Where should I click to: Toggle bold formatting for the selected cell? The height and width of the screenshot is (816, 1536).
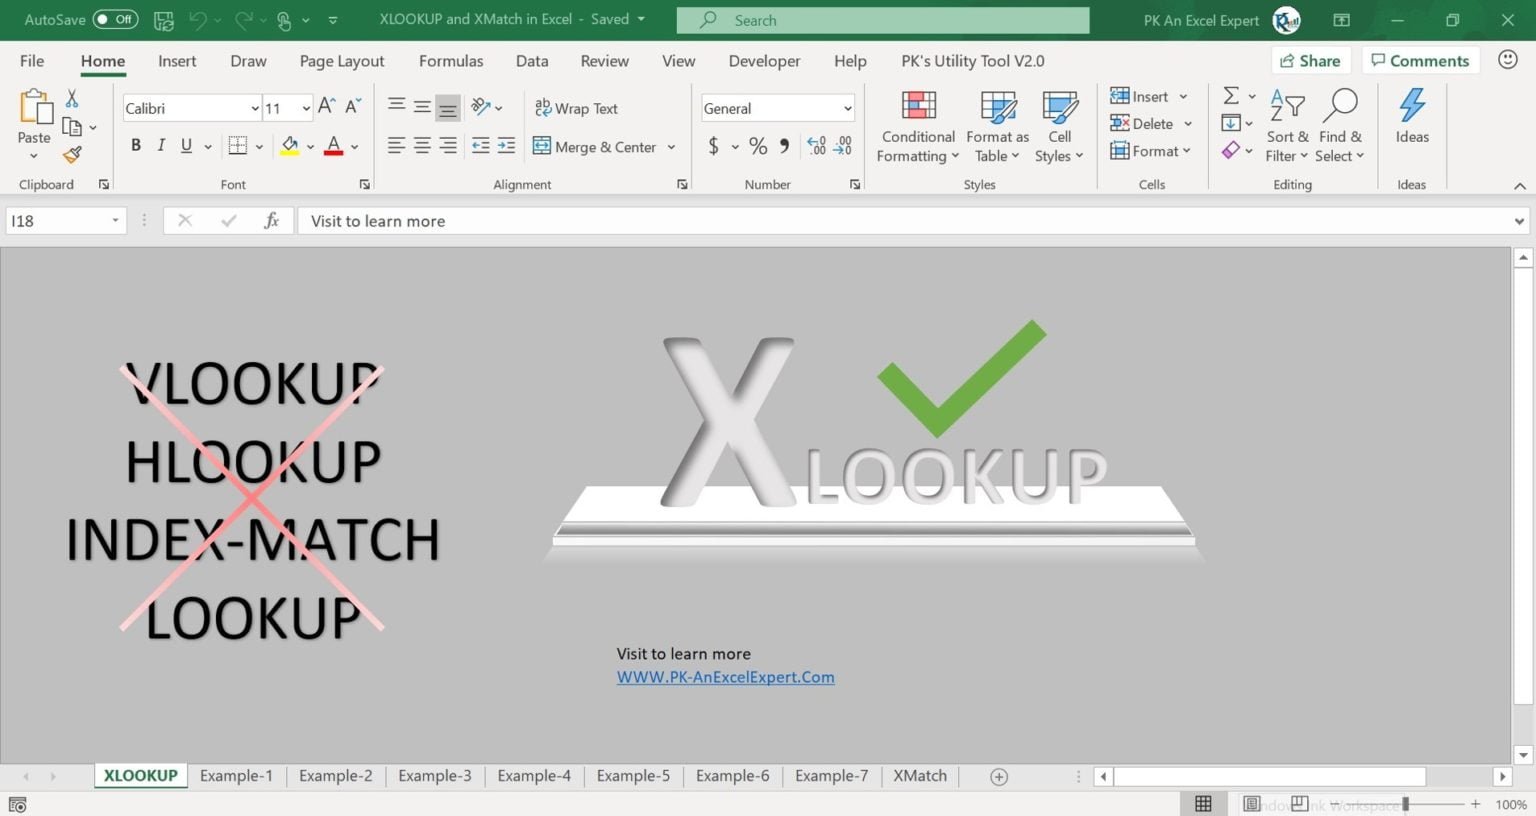(x=136, y=145)
